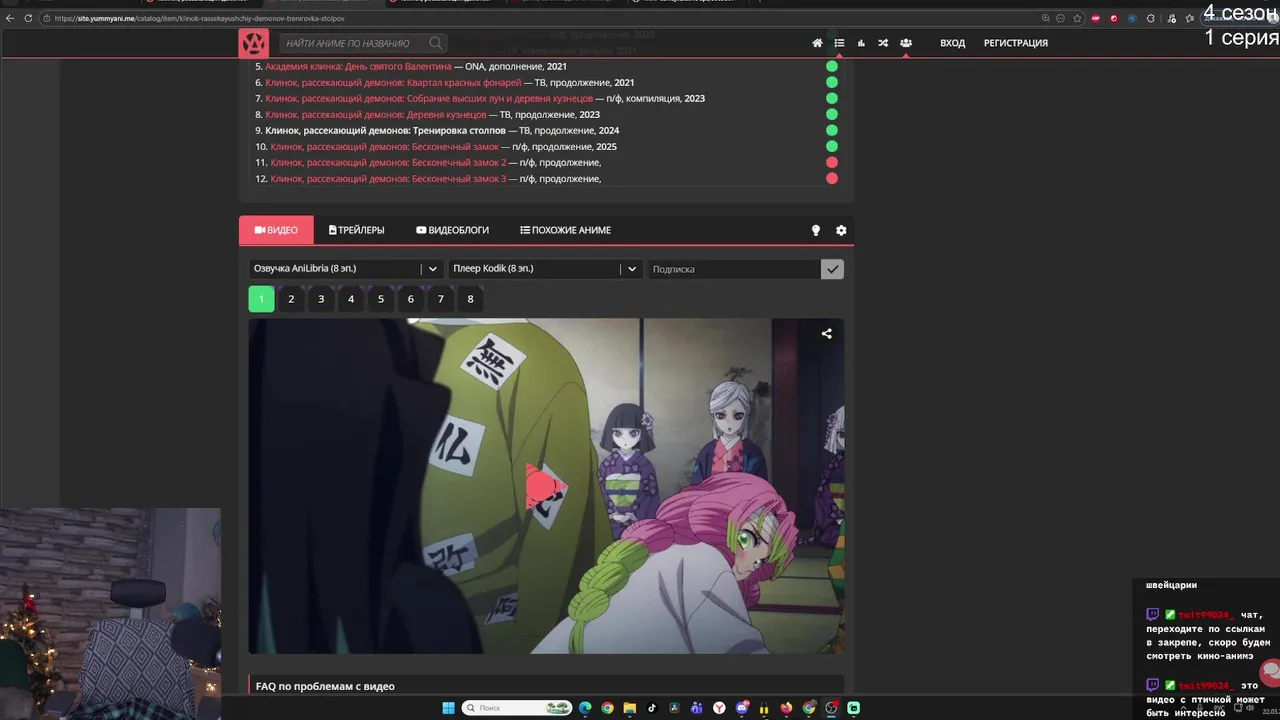Switch to the Трейлеры tab
Image resolution: width=1280 pixels, height=720 pixels.
356,230
